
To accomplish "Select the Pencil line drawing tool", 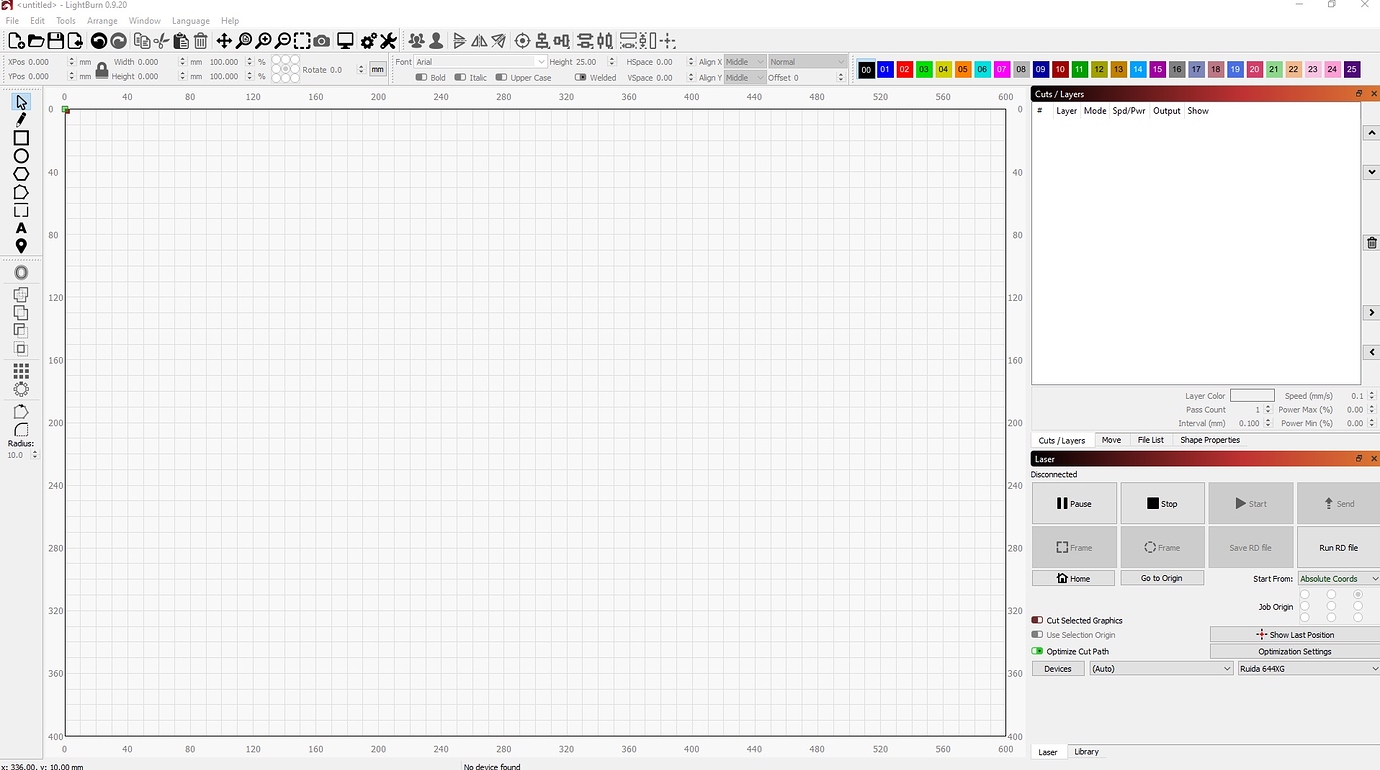I will tap(21, 119).
